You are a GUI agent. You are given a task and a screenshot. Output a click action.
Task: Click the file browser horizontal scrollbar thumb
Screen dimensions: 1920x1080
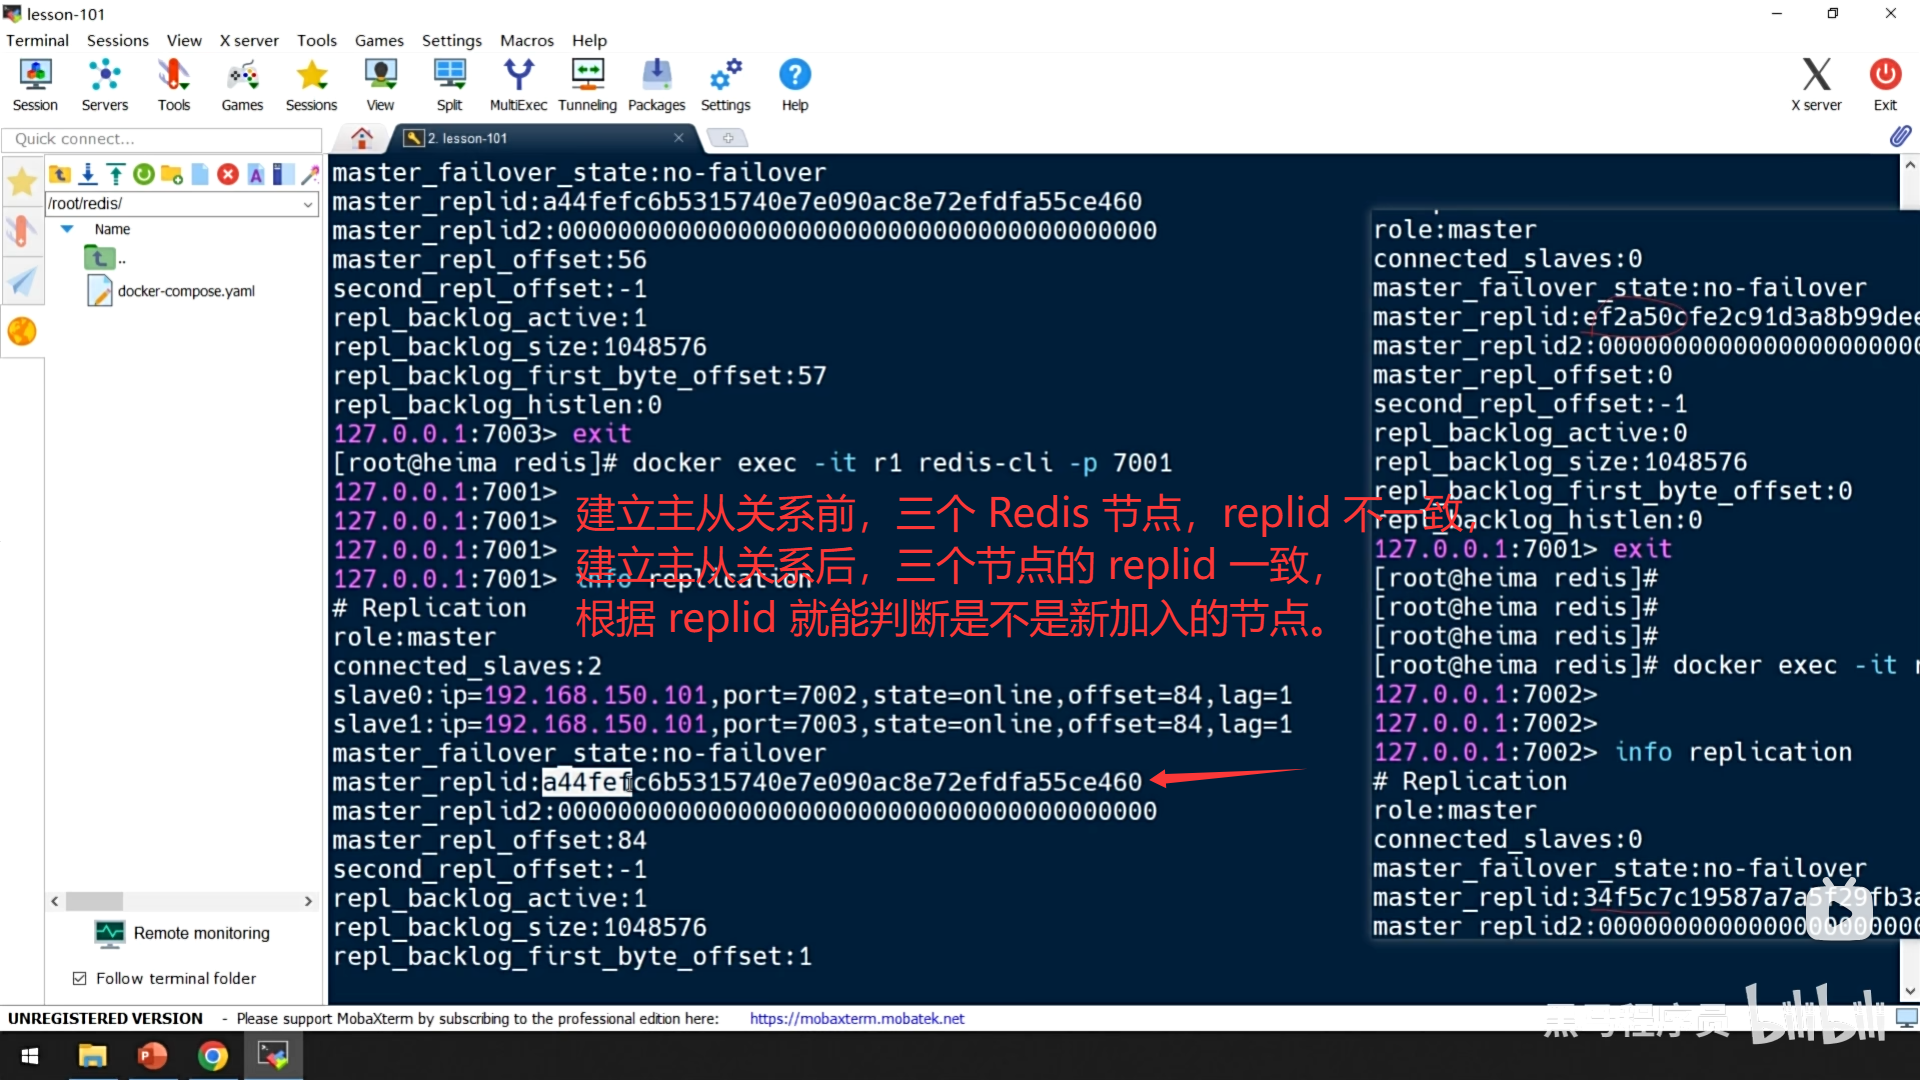[x=95, y=901]
